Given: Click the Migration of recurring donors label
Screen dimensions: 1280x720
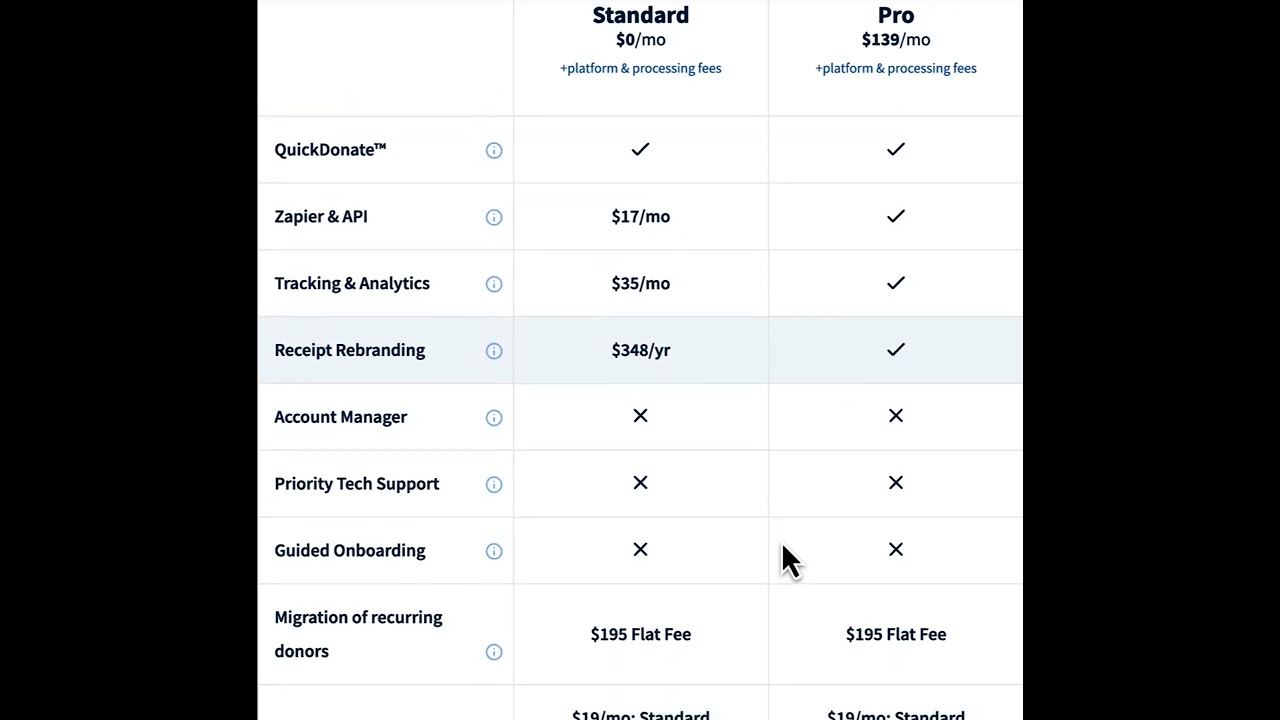Looking at the screenshot, I should pos(358,634).
